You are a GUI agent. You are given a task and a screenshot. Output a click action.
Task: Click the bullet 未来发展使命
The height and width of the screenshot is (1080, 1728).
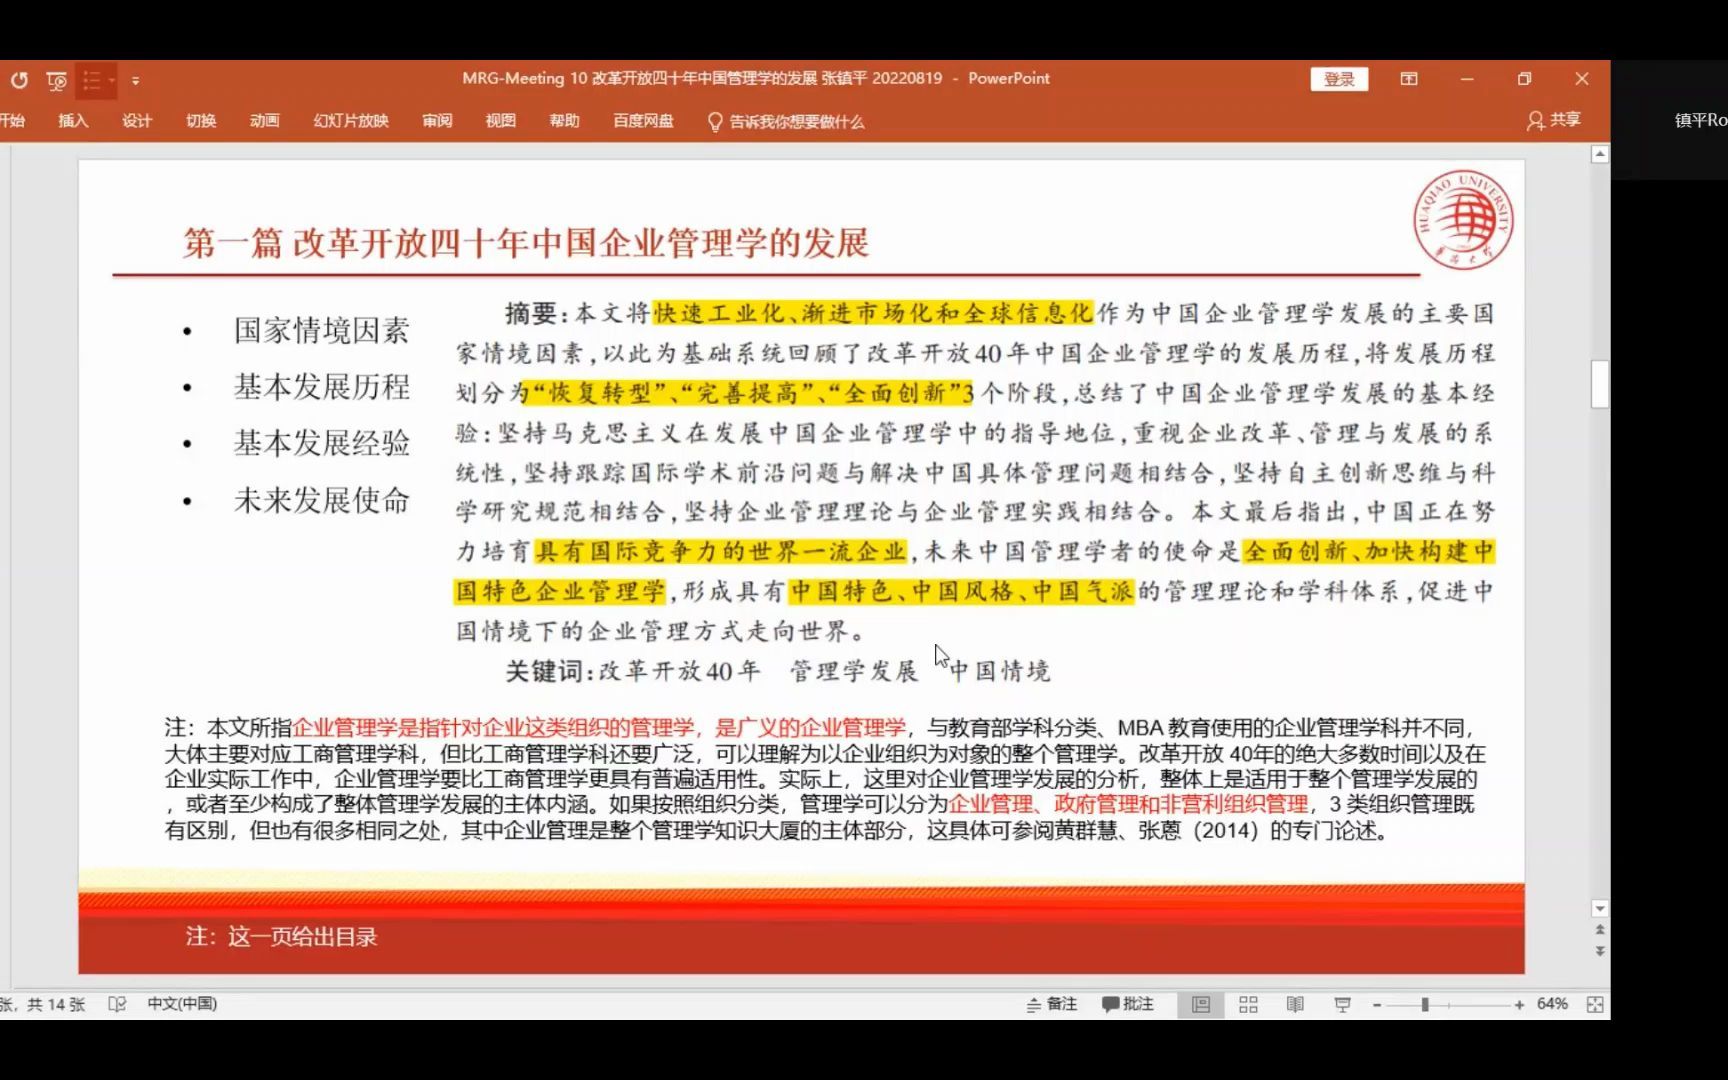click(321, 500)
